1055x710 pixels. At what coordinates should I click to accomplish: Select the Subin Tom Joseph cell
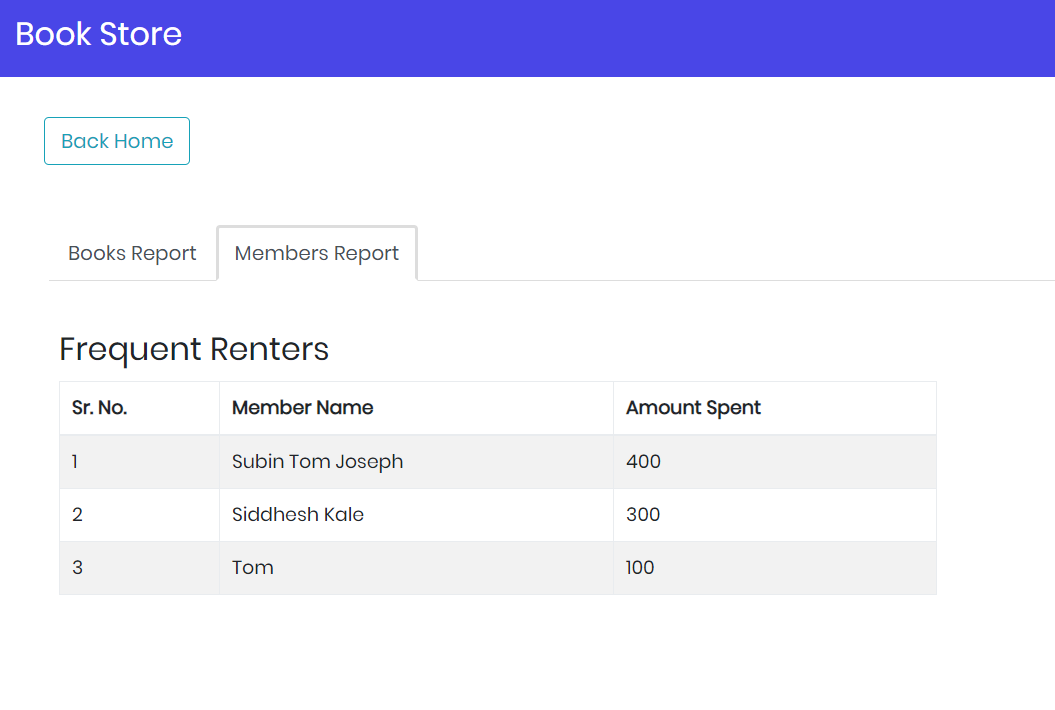point(416,462)
